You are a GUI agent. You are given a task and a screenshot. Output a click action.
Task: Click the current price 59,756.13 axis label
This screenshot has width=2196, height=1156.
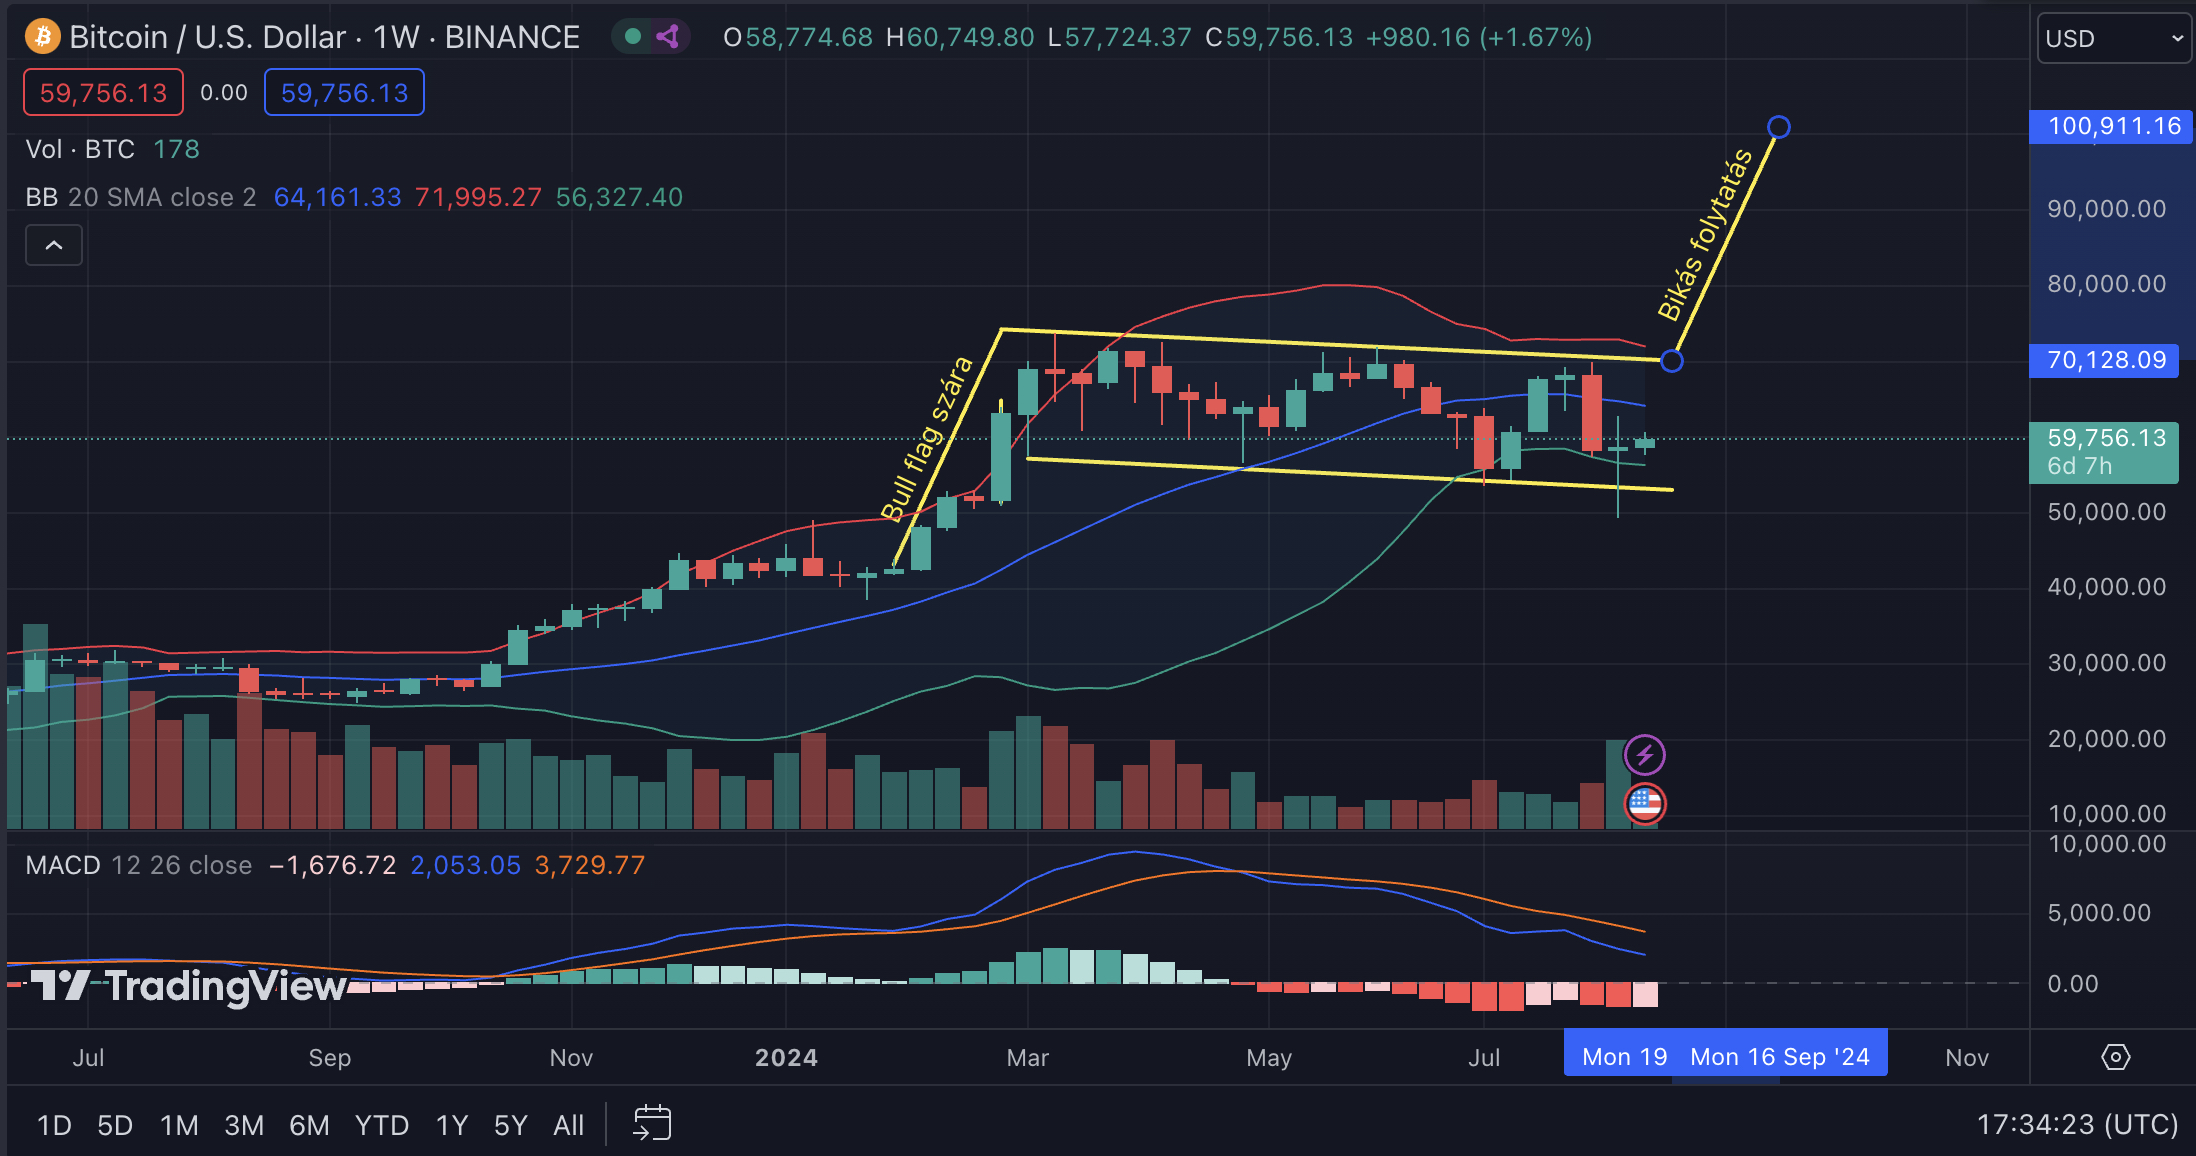pos(2104,452)
